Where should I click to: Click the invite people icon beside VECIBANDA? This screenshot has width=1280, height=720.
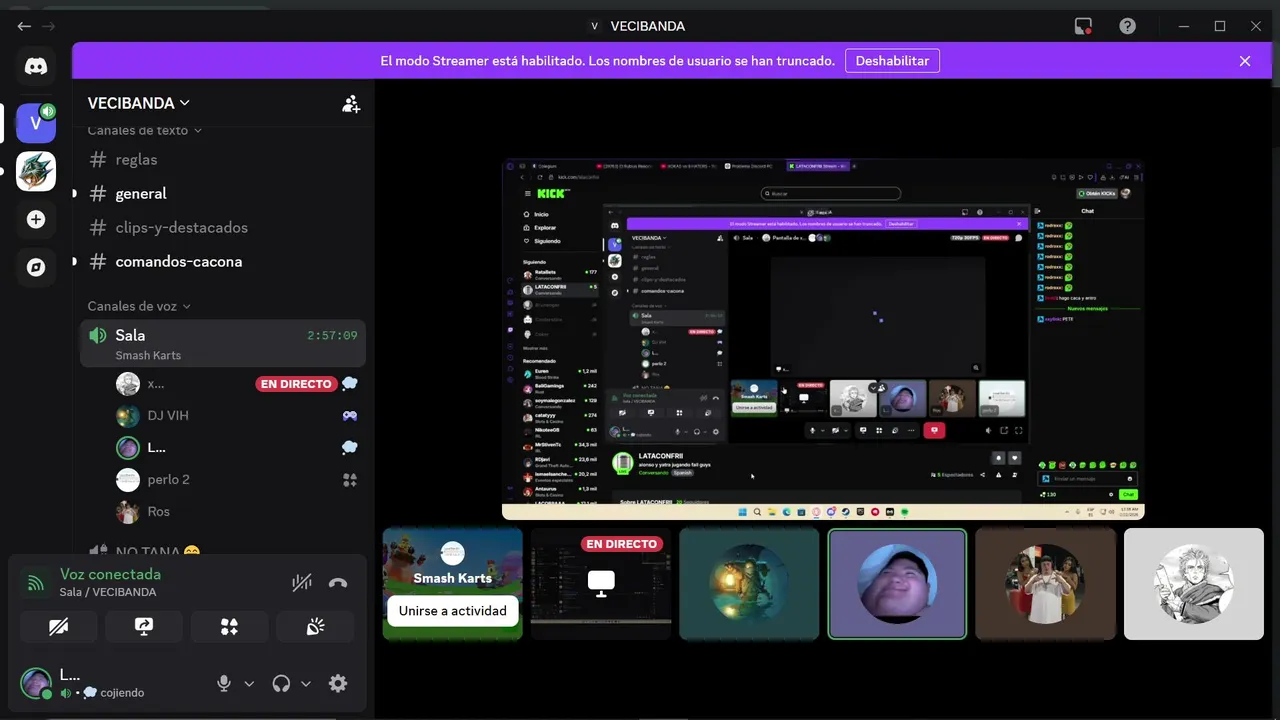click(351, 103)
